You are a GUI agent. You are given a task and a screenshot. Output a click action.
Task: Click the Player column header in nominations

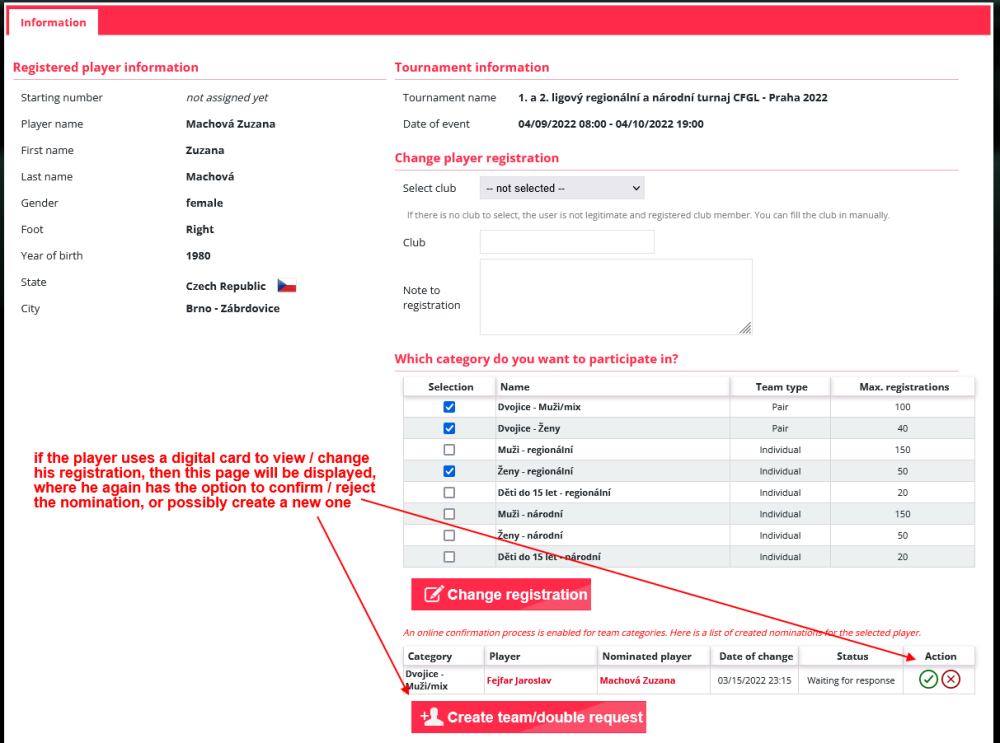(541, 656)
